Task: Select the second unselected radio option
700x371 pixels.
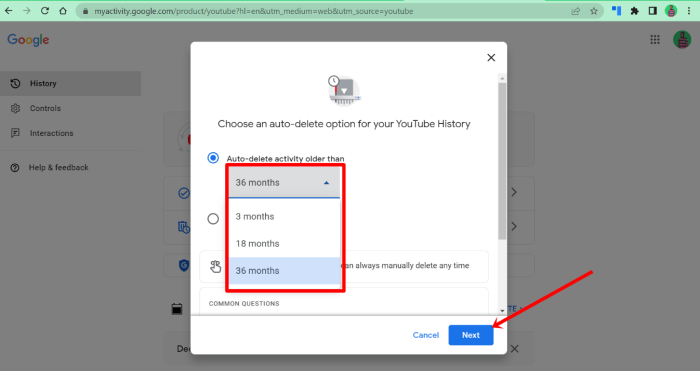Action: [213, 219]
